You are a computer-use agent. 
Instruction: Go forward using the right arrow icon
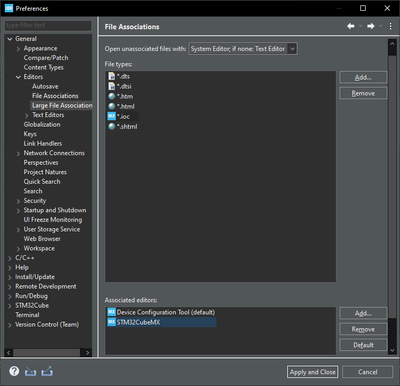371,26
